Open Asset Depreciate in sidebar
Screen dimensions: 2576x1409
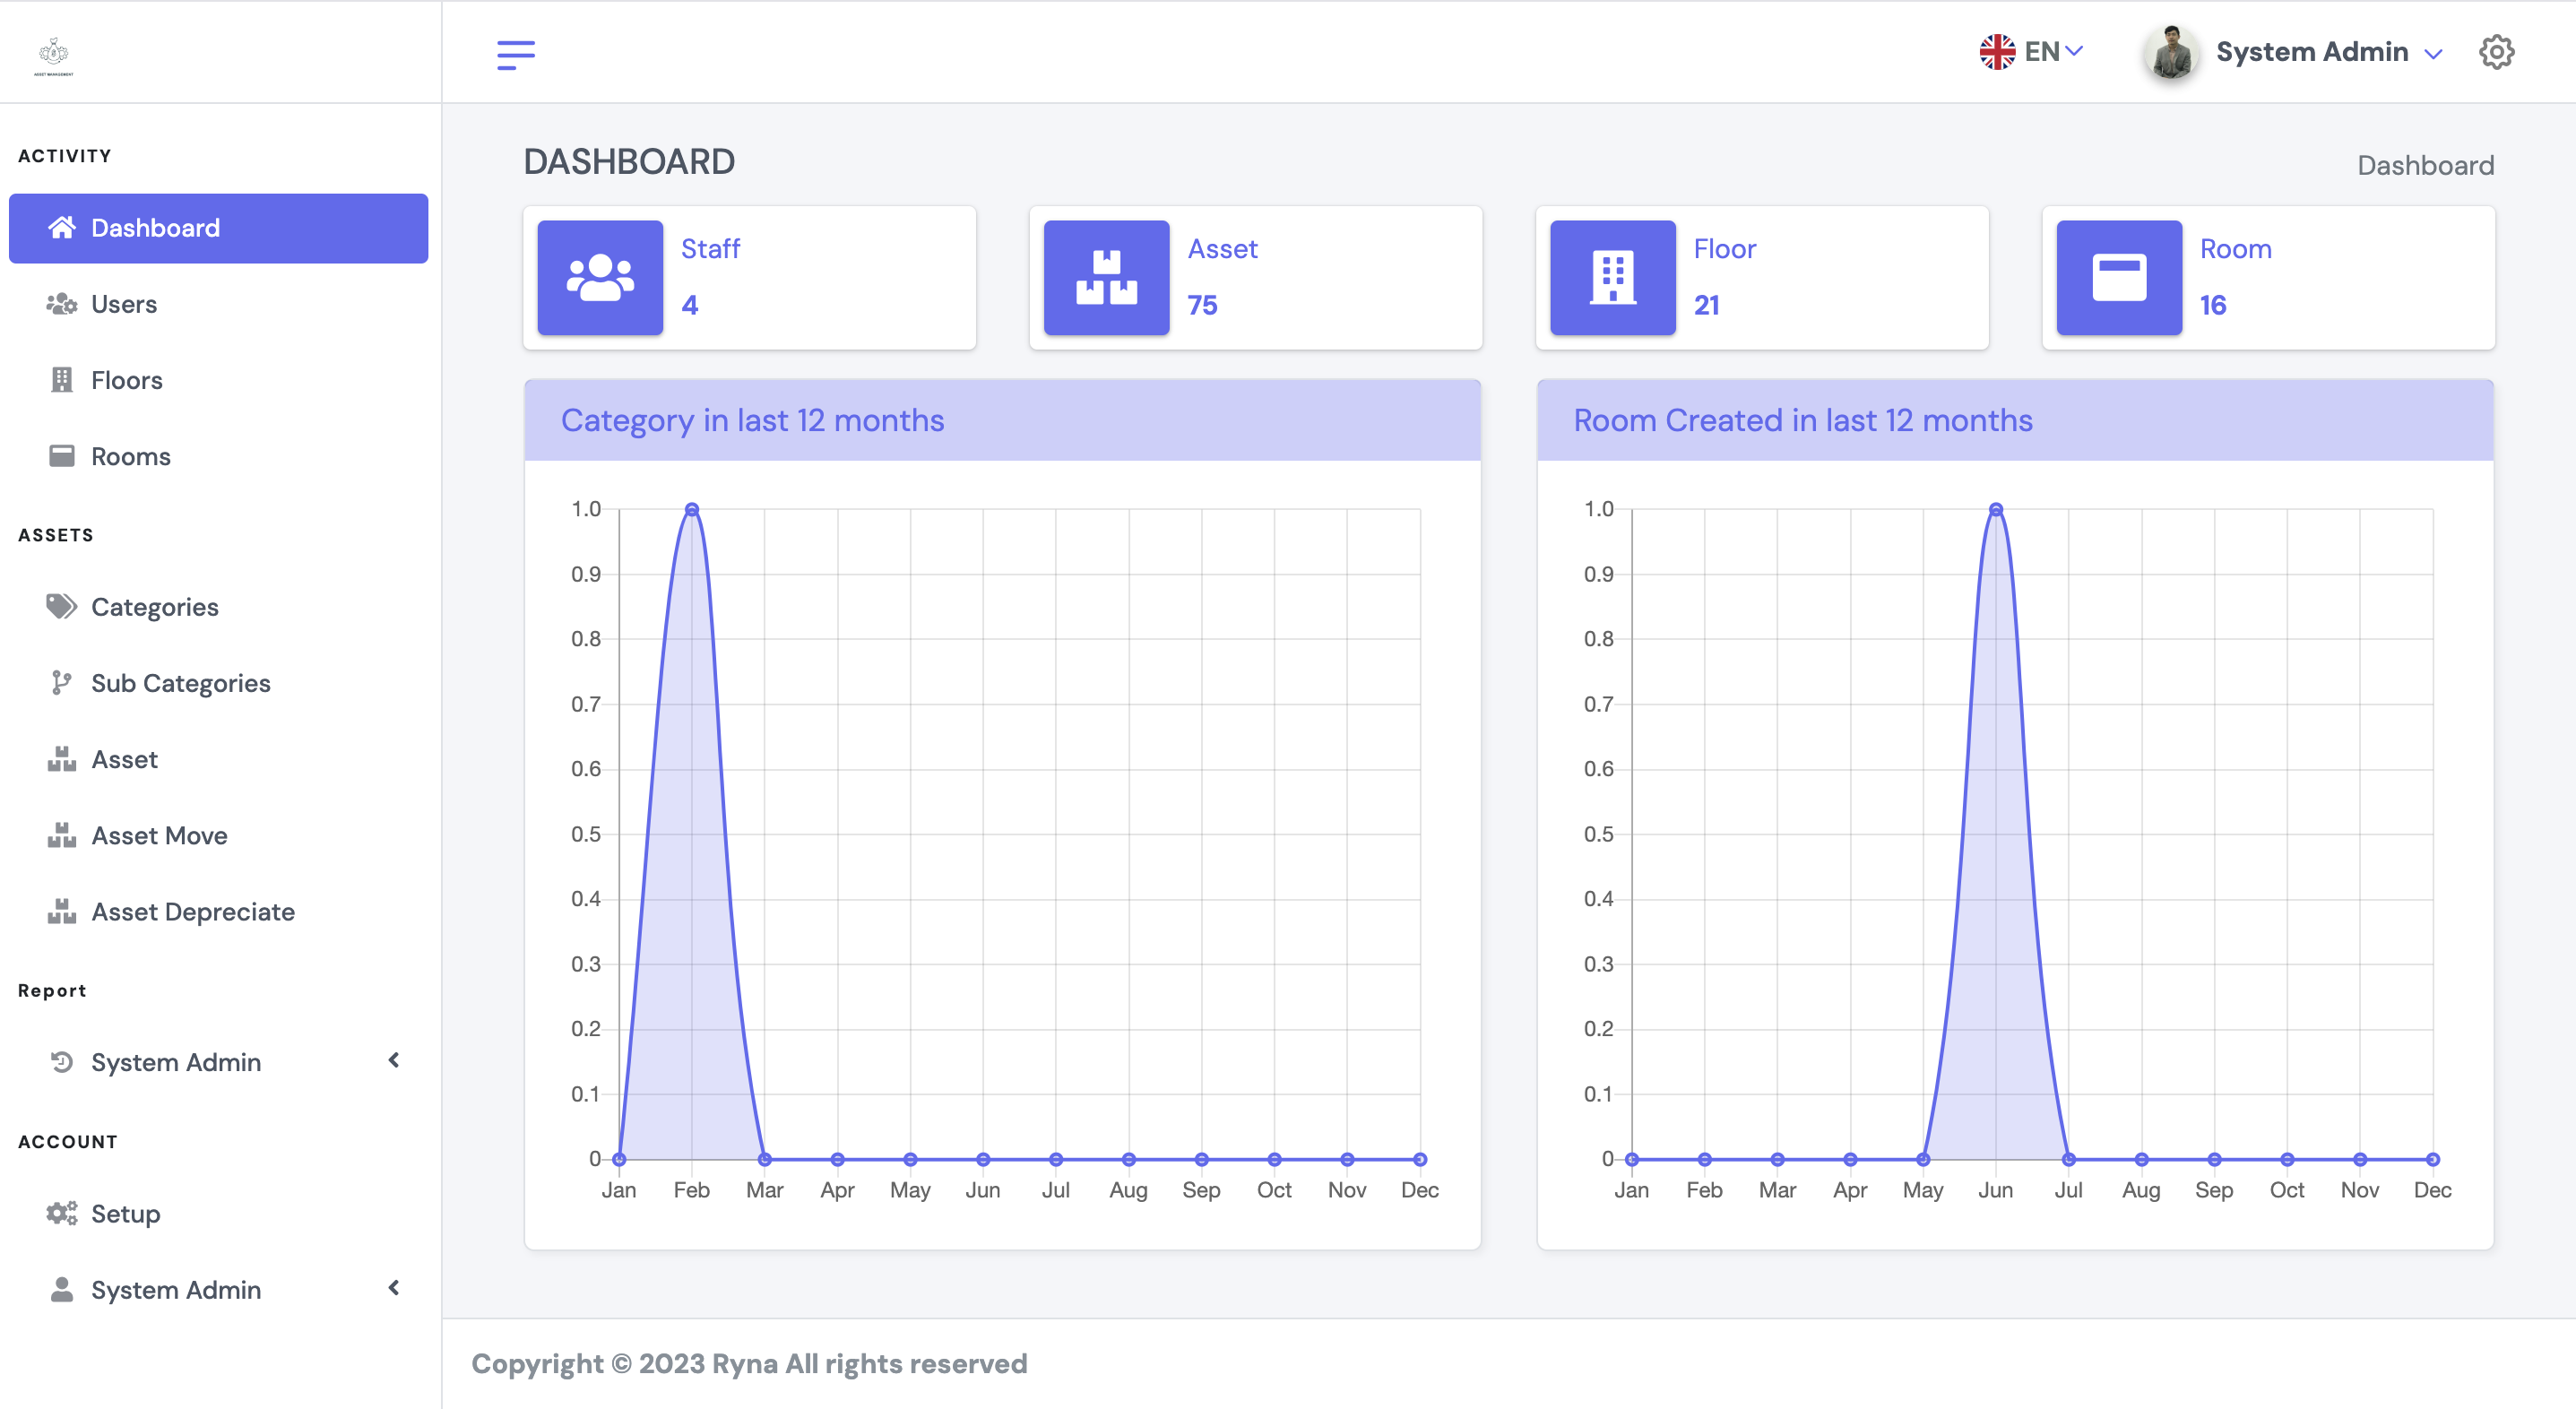coord(192,912)
